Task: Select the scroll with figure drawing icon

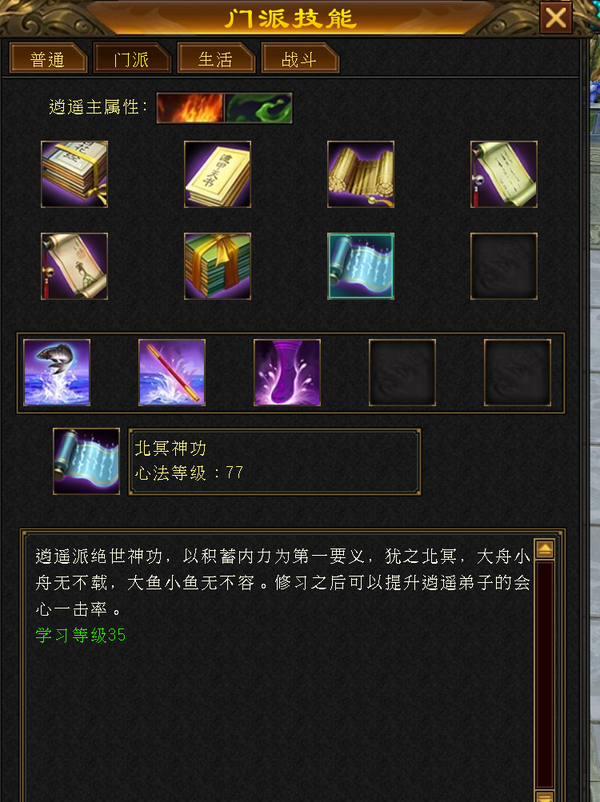Action: tap(74, 266)
